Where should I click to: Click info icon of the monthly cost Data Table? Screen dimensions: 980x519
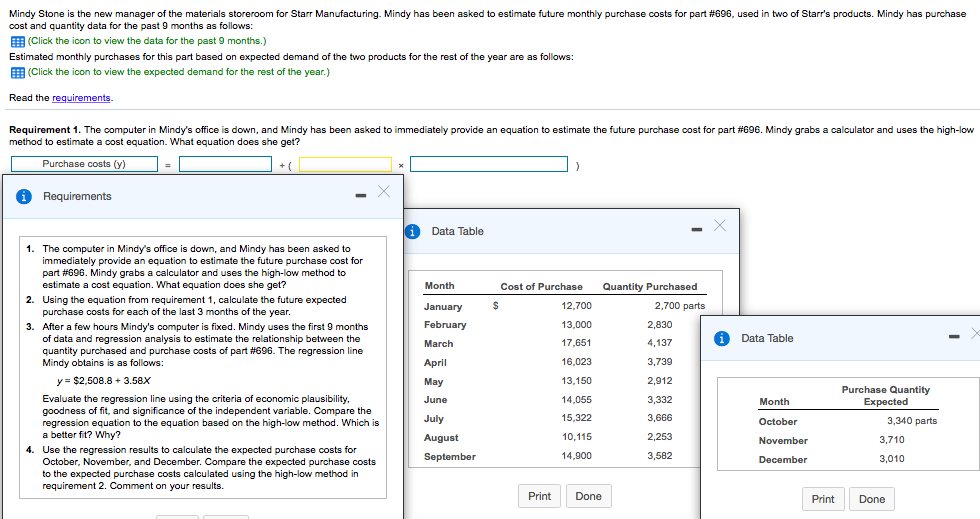click(412, 231)
